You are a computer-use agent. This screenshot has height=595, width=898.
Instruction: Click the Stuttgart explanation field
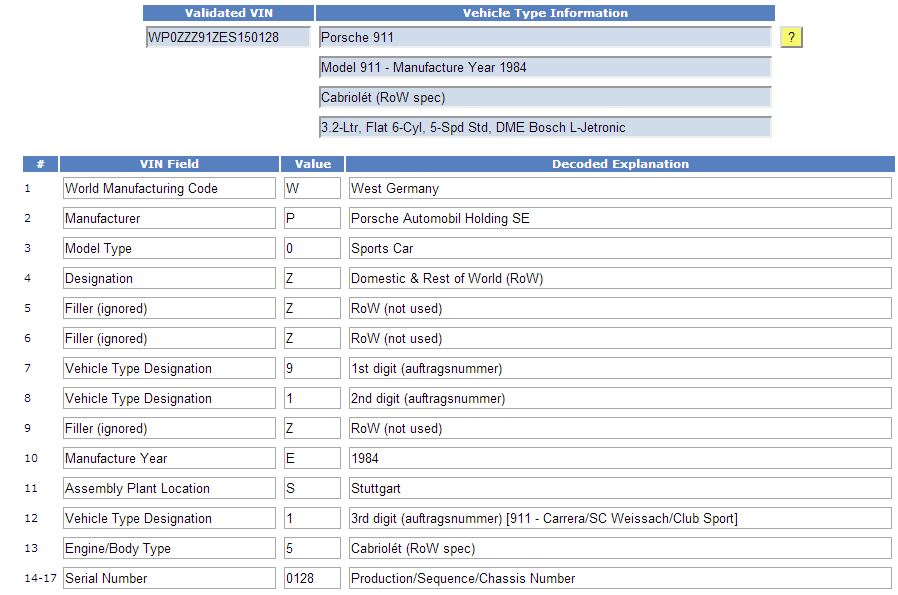pos(620,488)
